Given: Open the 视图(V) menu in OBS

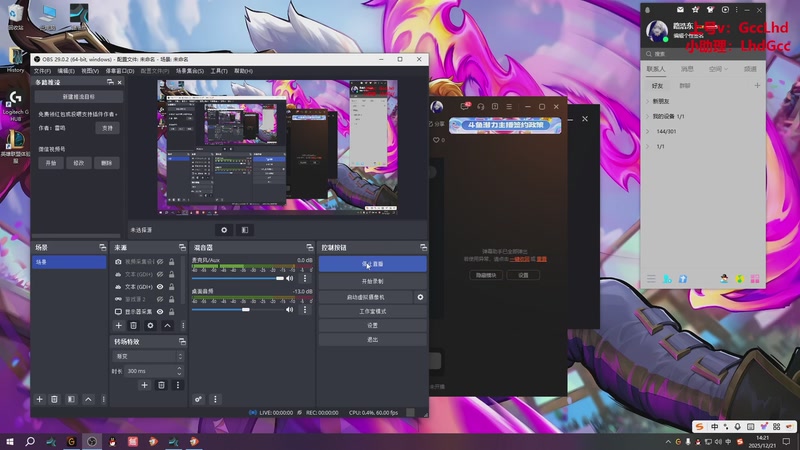Looking at the screenshot, I should click(90, 71).
